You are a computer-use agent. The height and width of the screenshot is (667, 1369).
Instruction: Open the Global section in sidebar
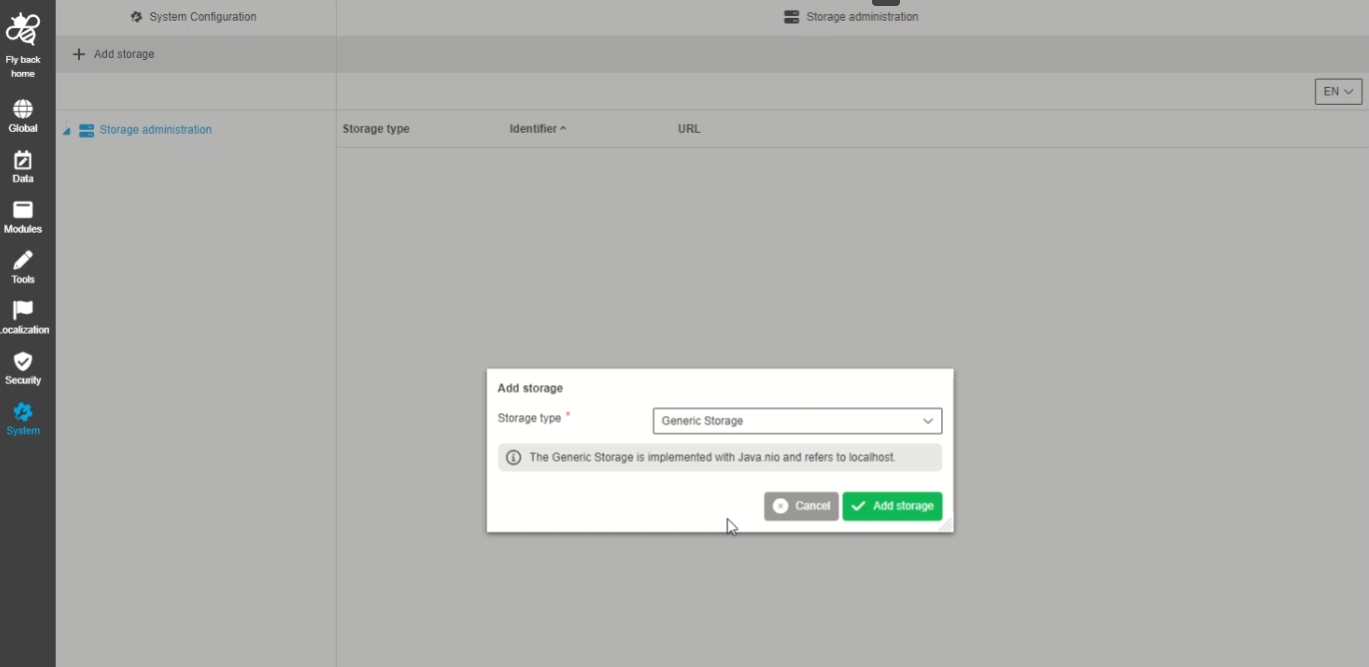(23, 116)
